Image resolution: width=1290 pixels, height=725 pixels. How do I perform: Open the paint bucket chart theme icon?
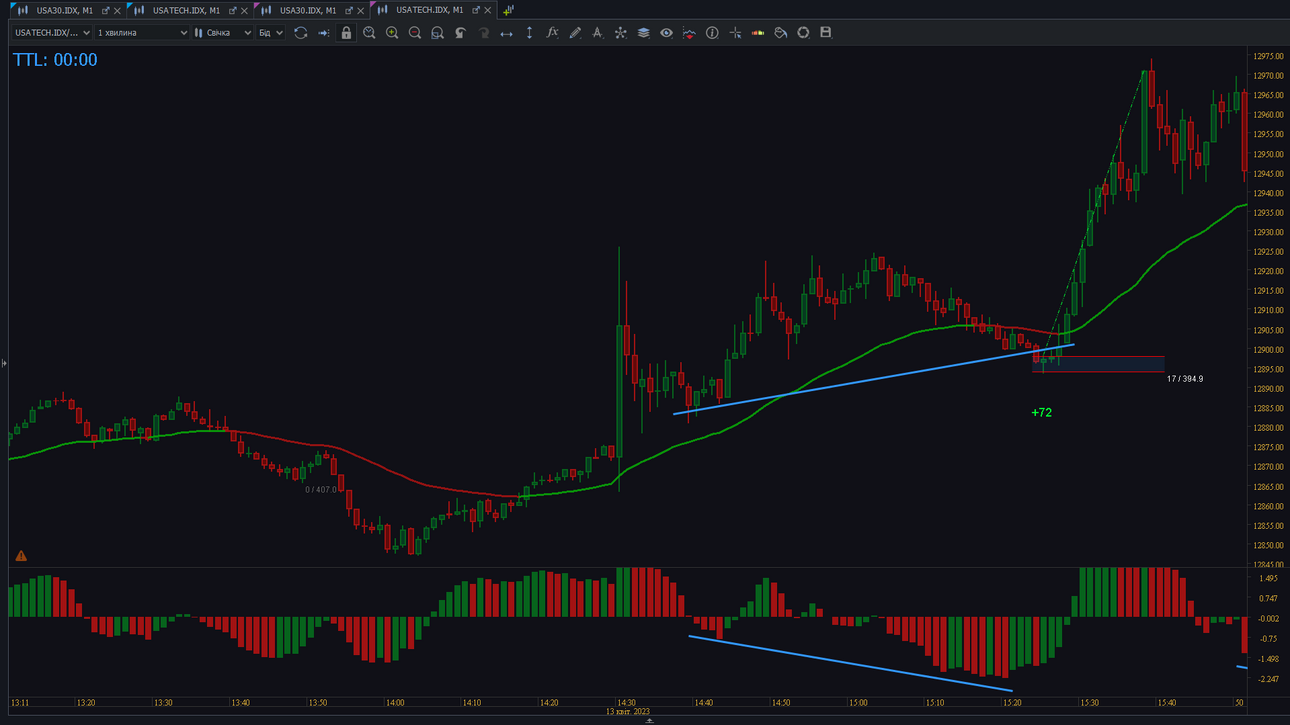tap(781, 33)
